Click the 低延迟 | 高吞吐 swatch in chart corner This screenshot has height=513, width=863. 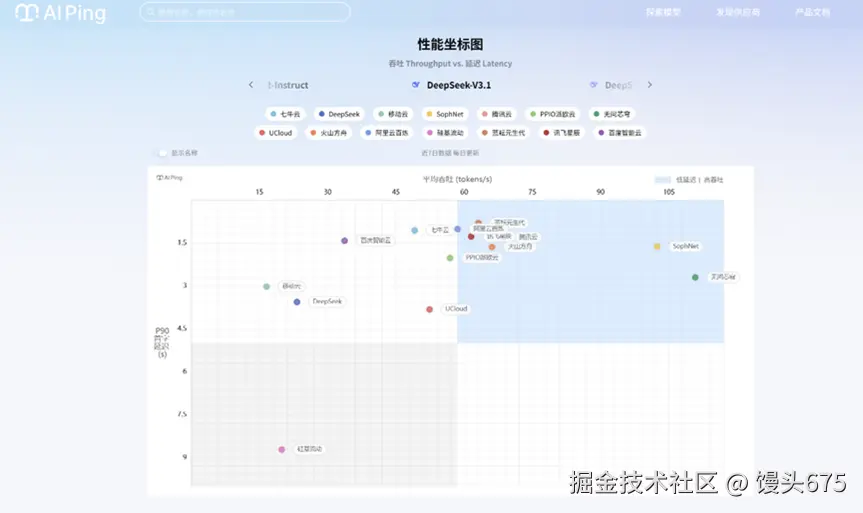663,180
